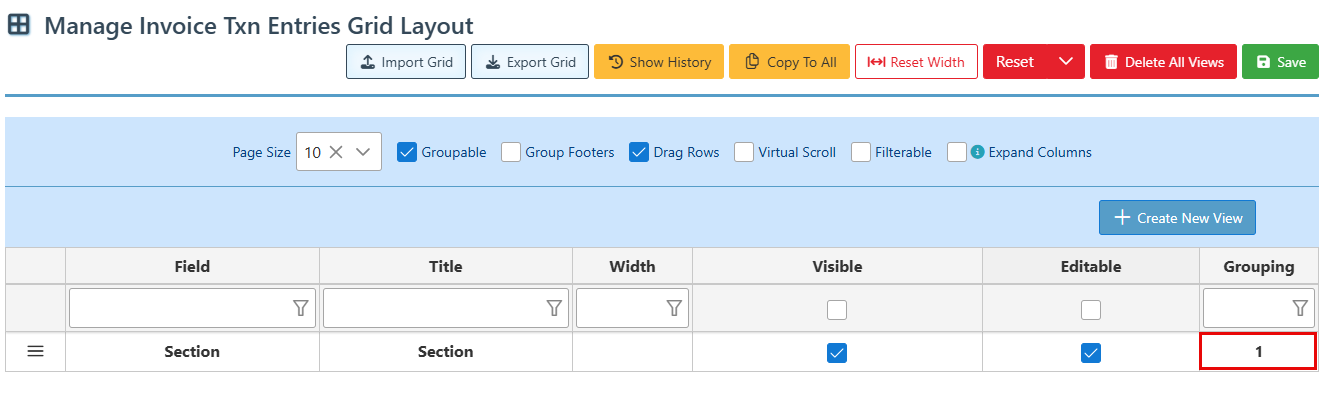
Task: Enable the Filterable checkbox
Action: tap(861, 152)
